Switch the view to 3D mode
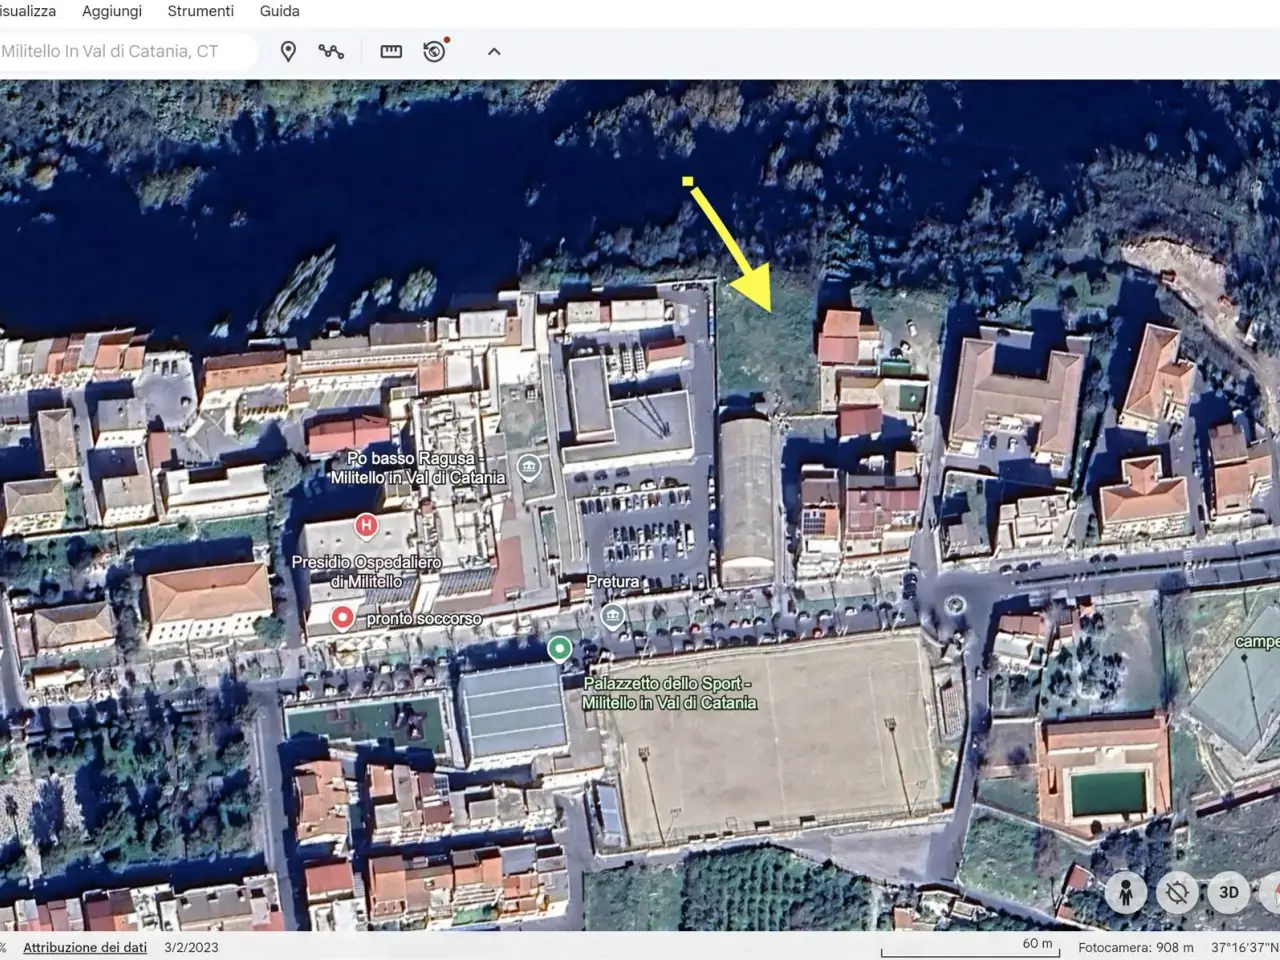 click(1229, 892)
